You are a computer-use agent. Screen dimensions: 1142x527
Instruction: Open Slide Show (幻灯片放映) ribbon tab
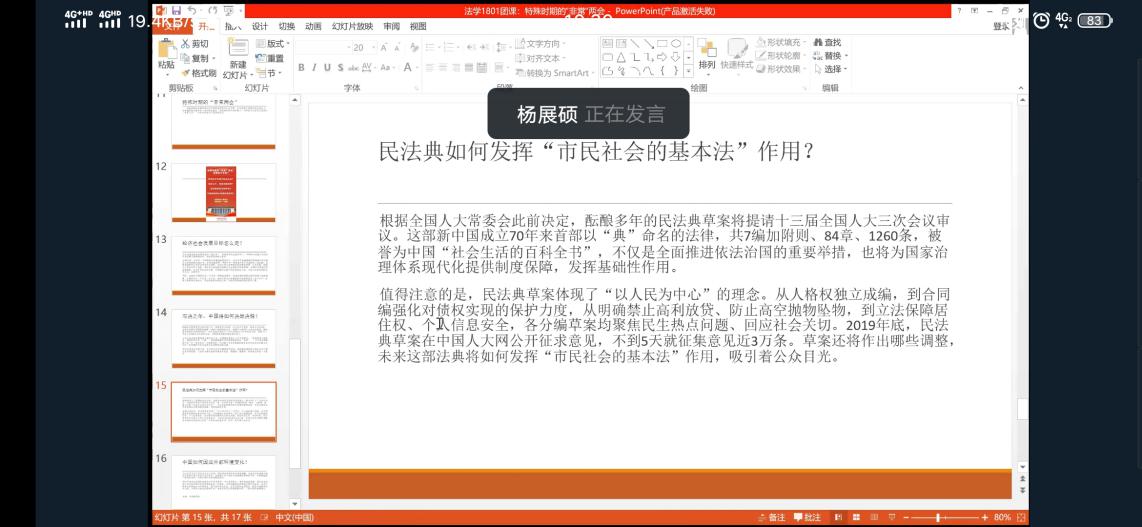(353, 26)
